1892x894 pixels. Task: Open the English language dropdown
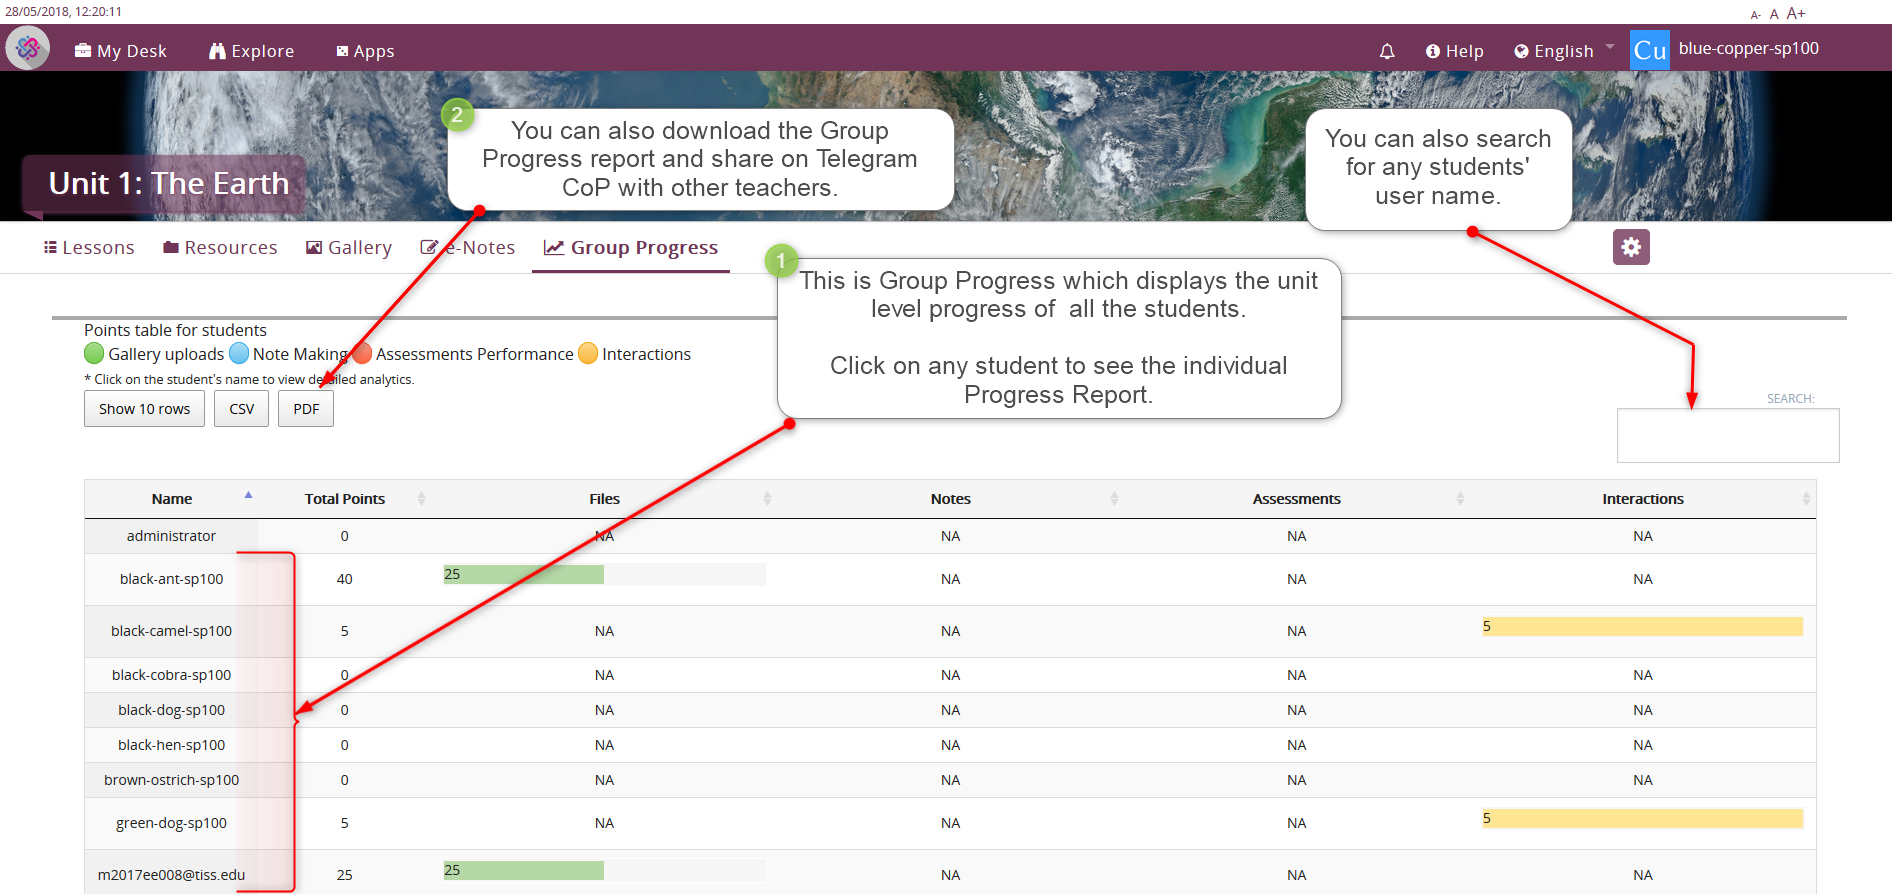[x=1563, y=51]
